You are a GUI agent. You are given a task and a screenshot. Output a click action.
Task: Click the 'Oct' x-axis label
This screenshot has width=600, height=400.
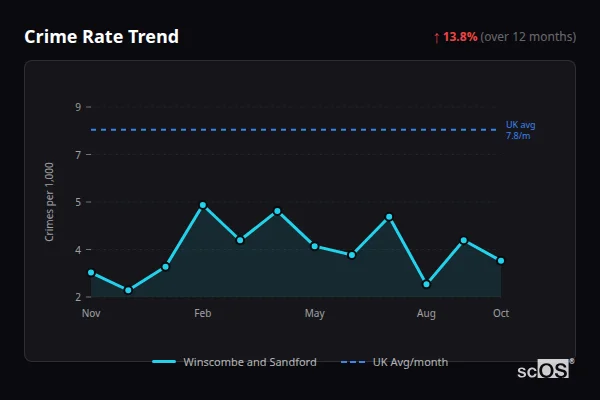501,313
